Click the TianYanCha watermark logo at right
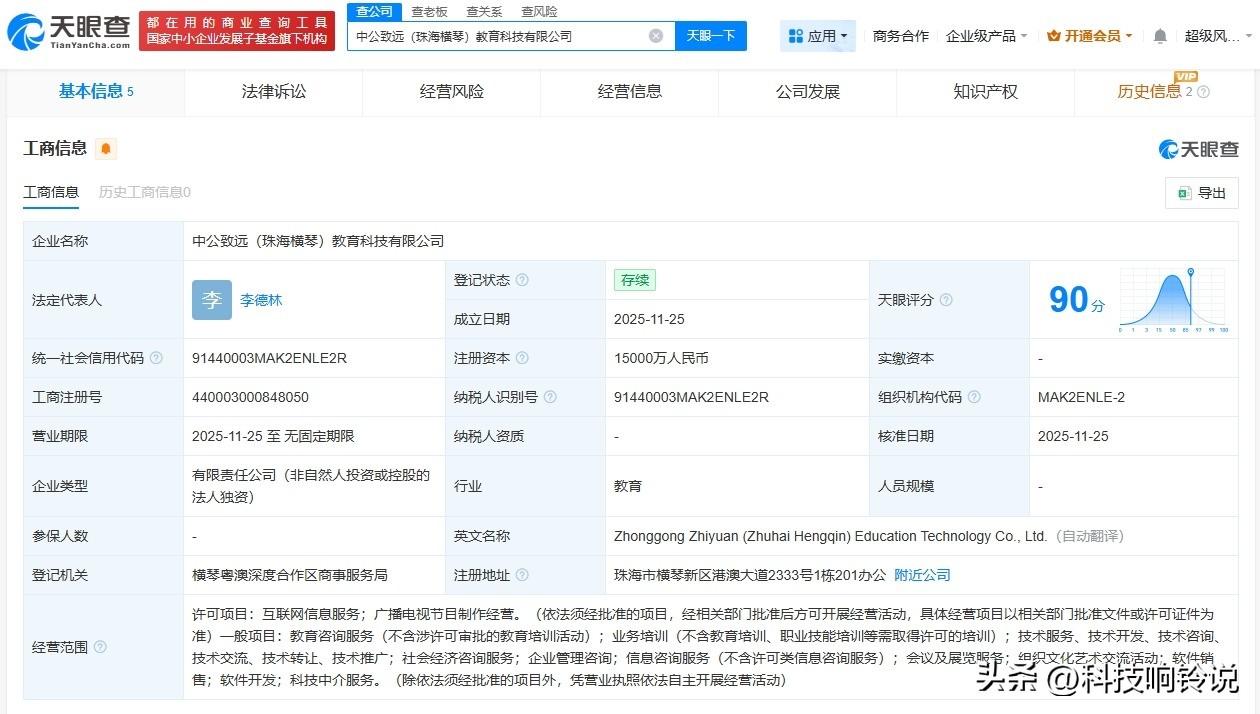Screen dimensions: 1260x714 pos(1198,149)
